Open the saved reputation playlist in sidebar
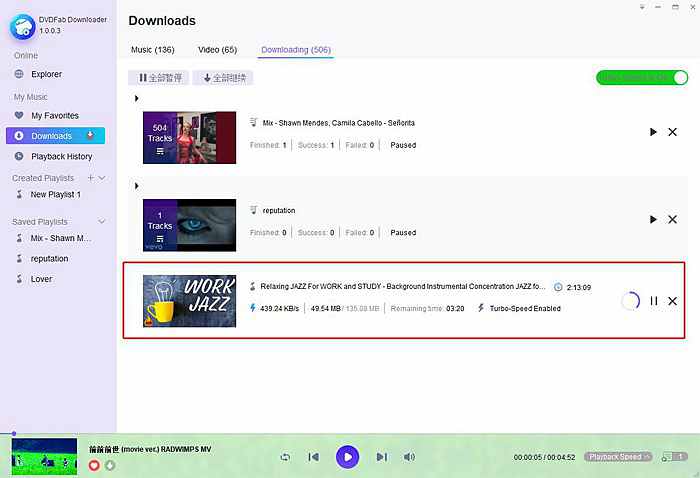700x478 pixels. (49, 259)
